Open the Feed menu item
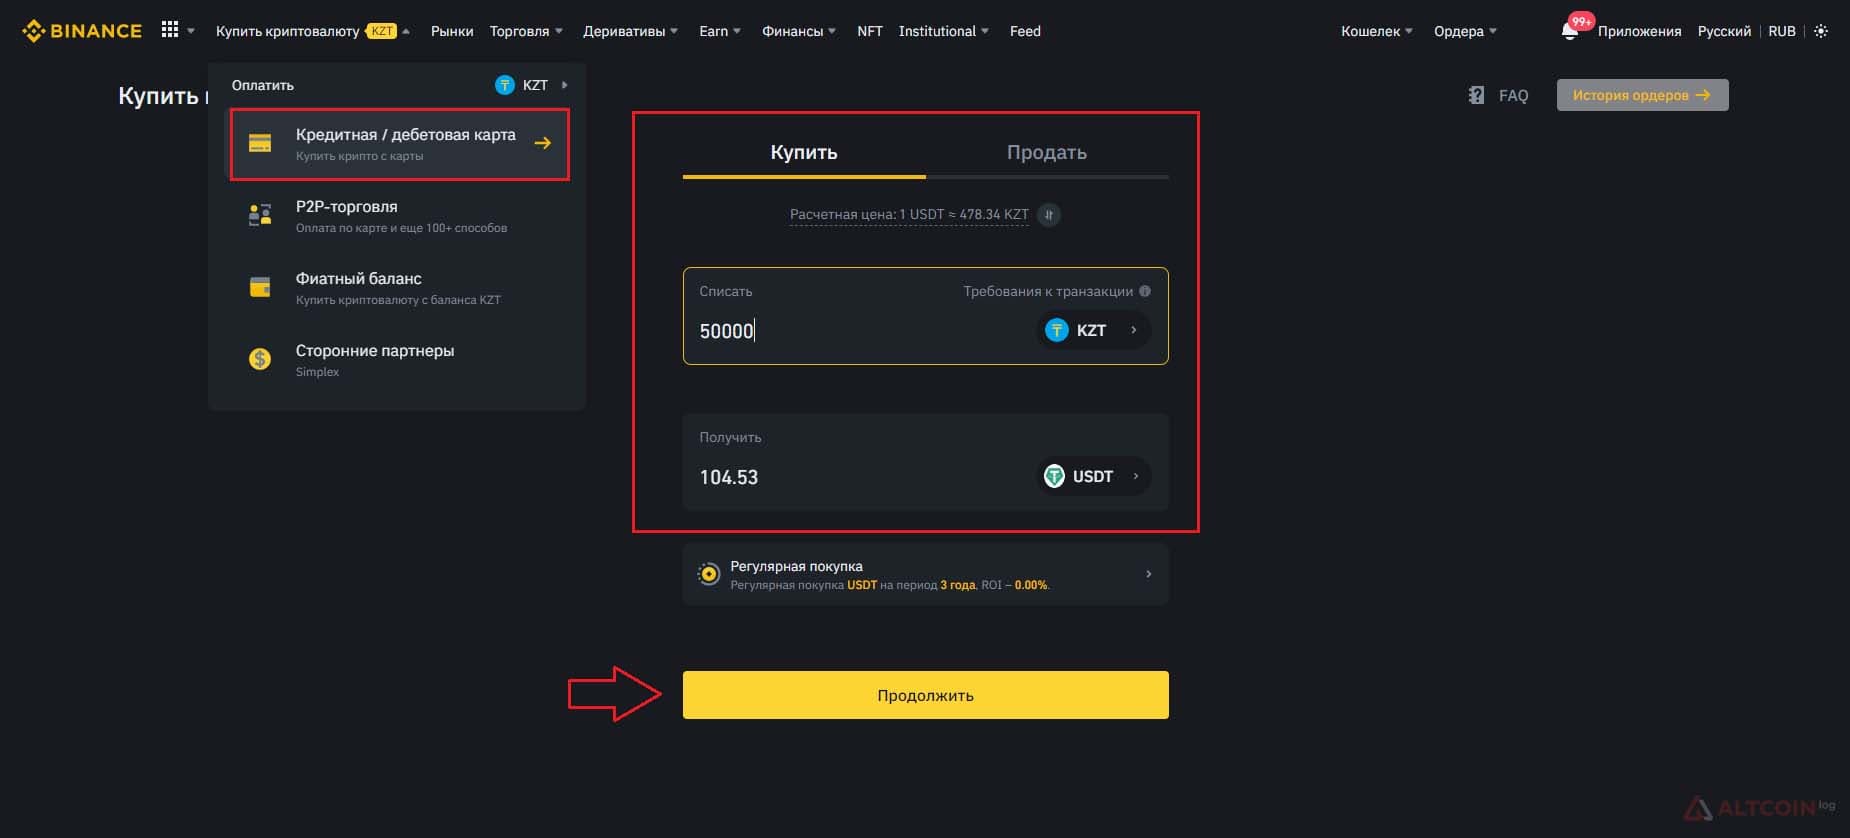This screenshot has height=838, width=1850. 1025,31
